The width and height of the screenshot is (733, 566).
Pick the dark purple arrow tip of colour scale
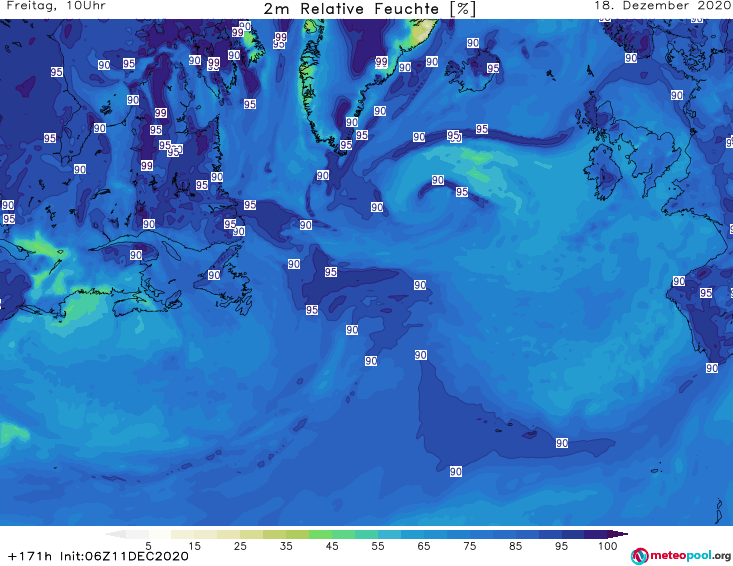[x=618, y=534]
